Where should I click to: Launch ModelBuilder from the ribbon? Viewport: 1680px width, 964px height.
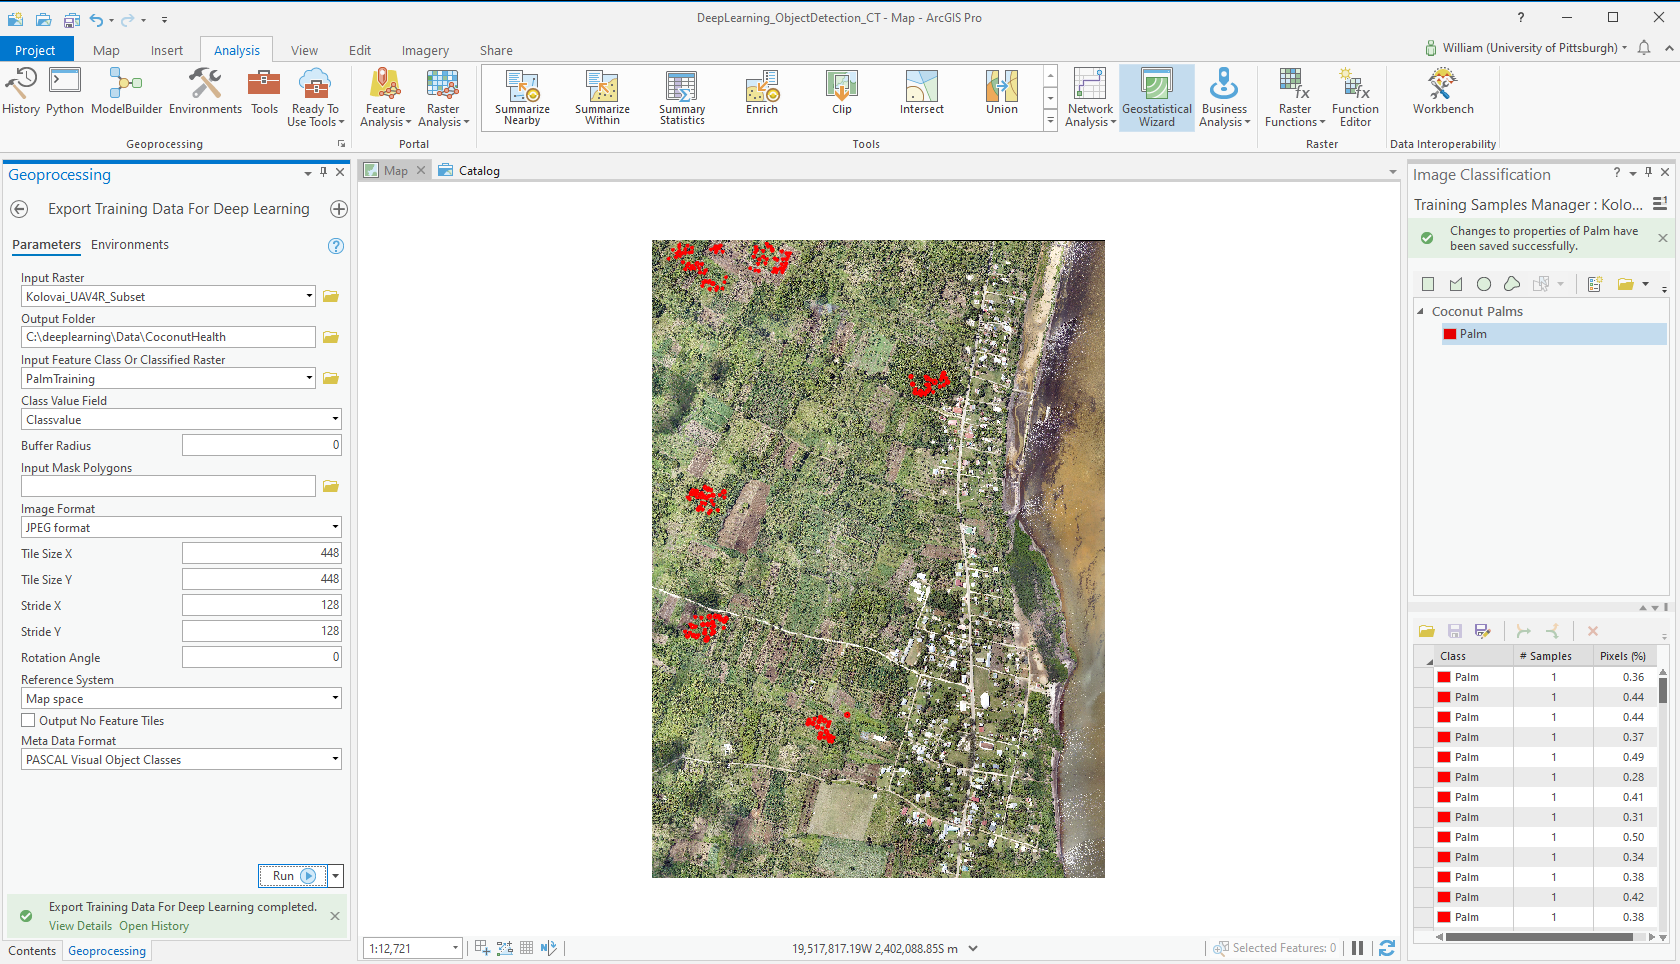pos(126,92)
